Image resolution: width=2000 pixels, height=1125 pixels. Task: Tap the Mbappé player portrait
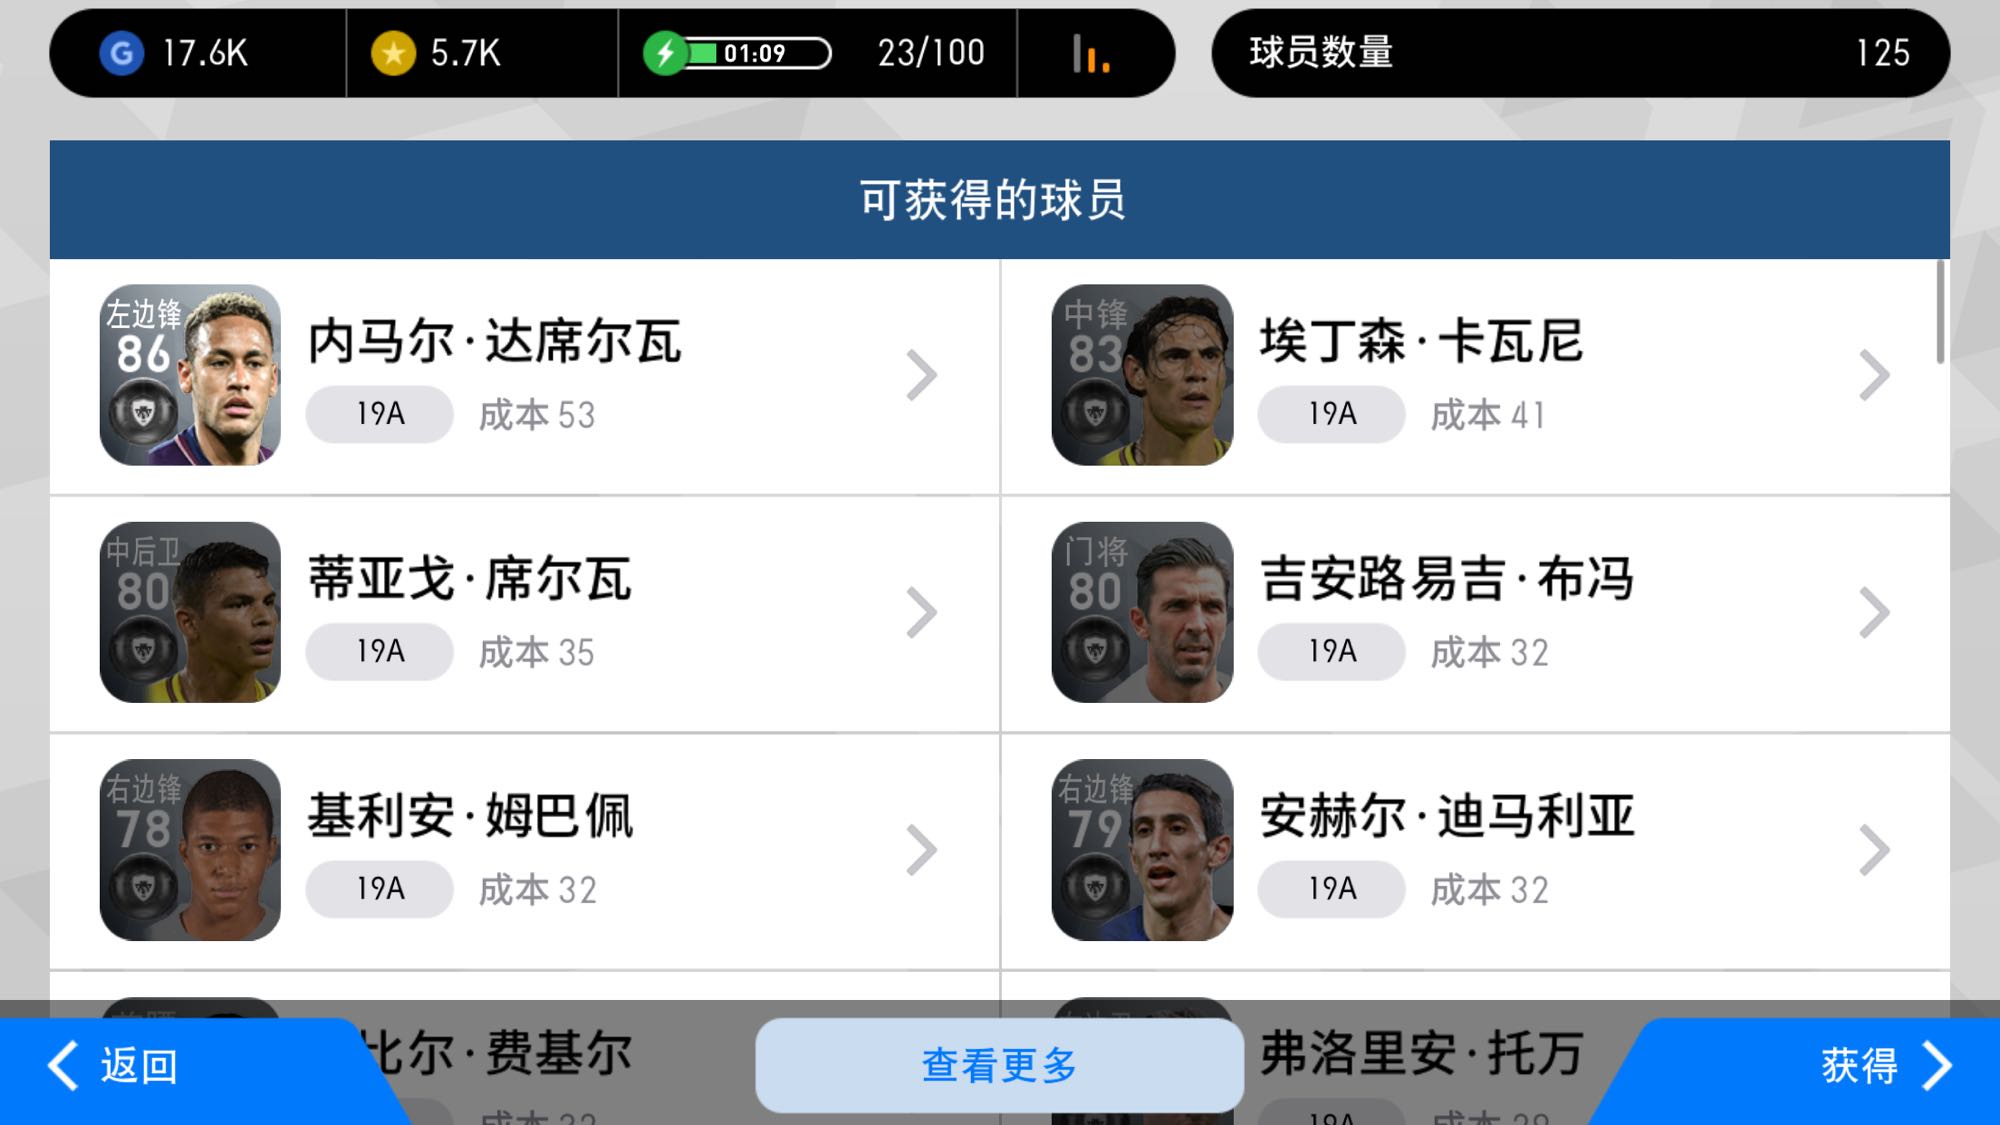[190, 849]
